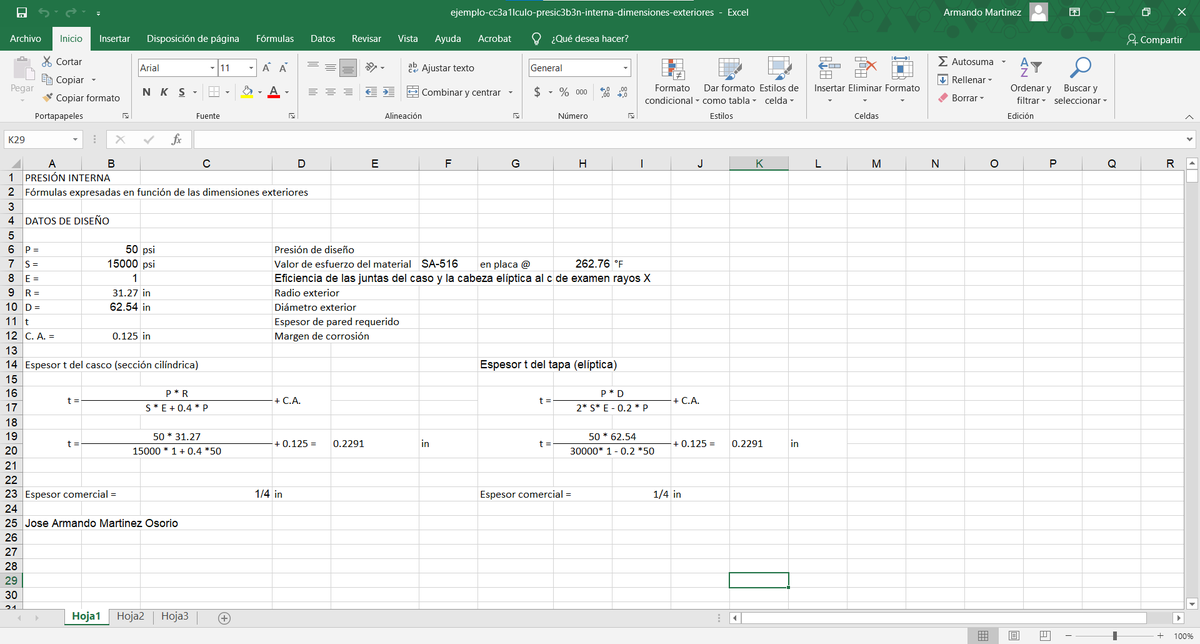Apply thousands separator 000 style
Image resolution: width=1200 pixels, height=644 pixels.
(x=581, y=92)
